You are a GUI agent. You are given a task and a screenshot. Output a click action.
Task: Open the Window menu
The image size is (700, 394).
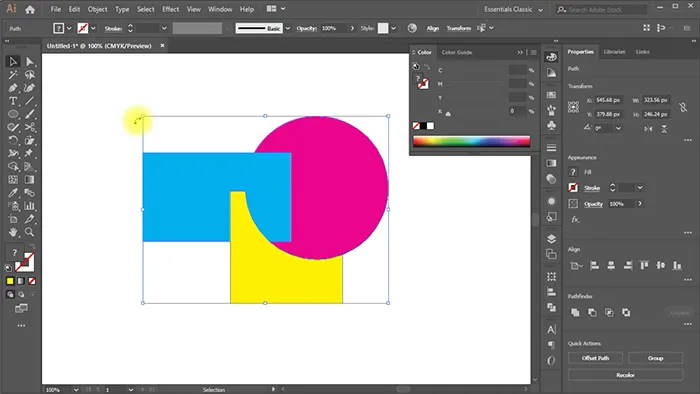point(220,9)
